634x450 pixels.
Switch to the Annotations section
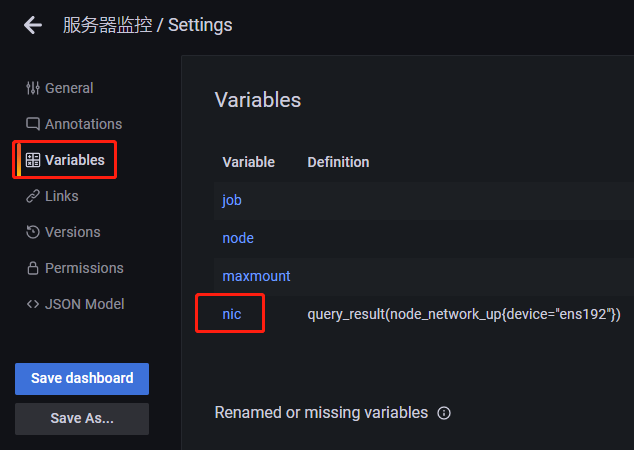pyautogui.click(x=83, y=124)
